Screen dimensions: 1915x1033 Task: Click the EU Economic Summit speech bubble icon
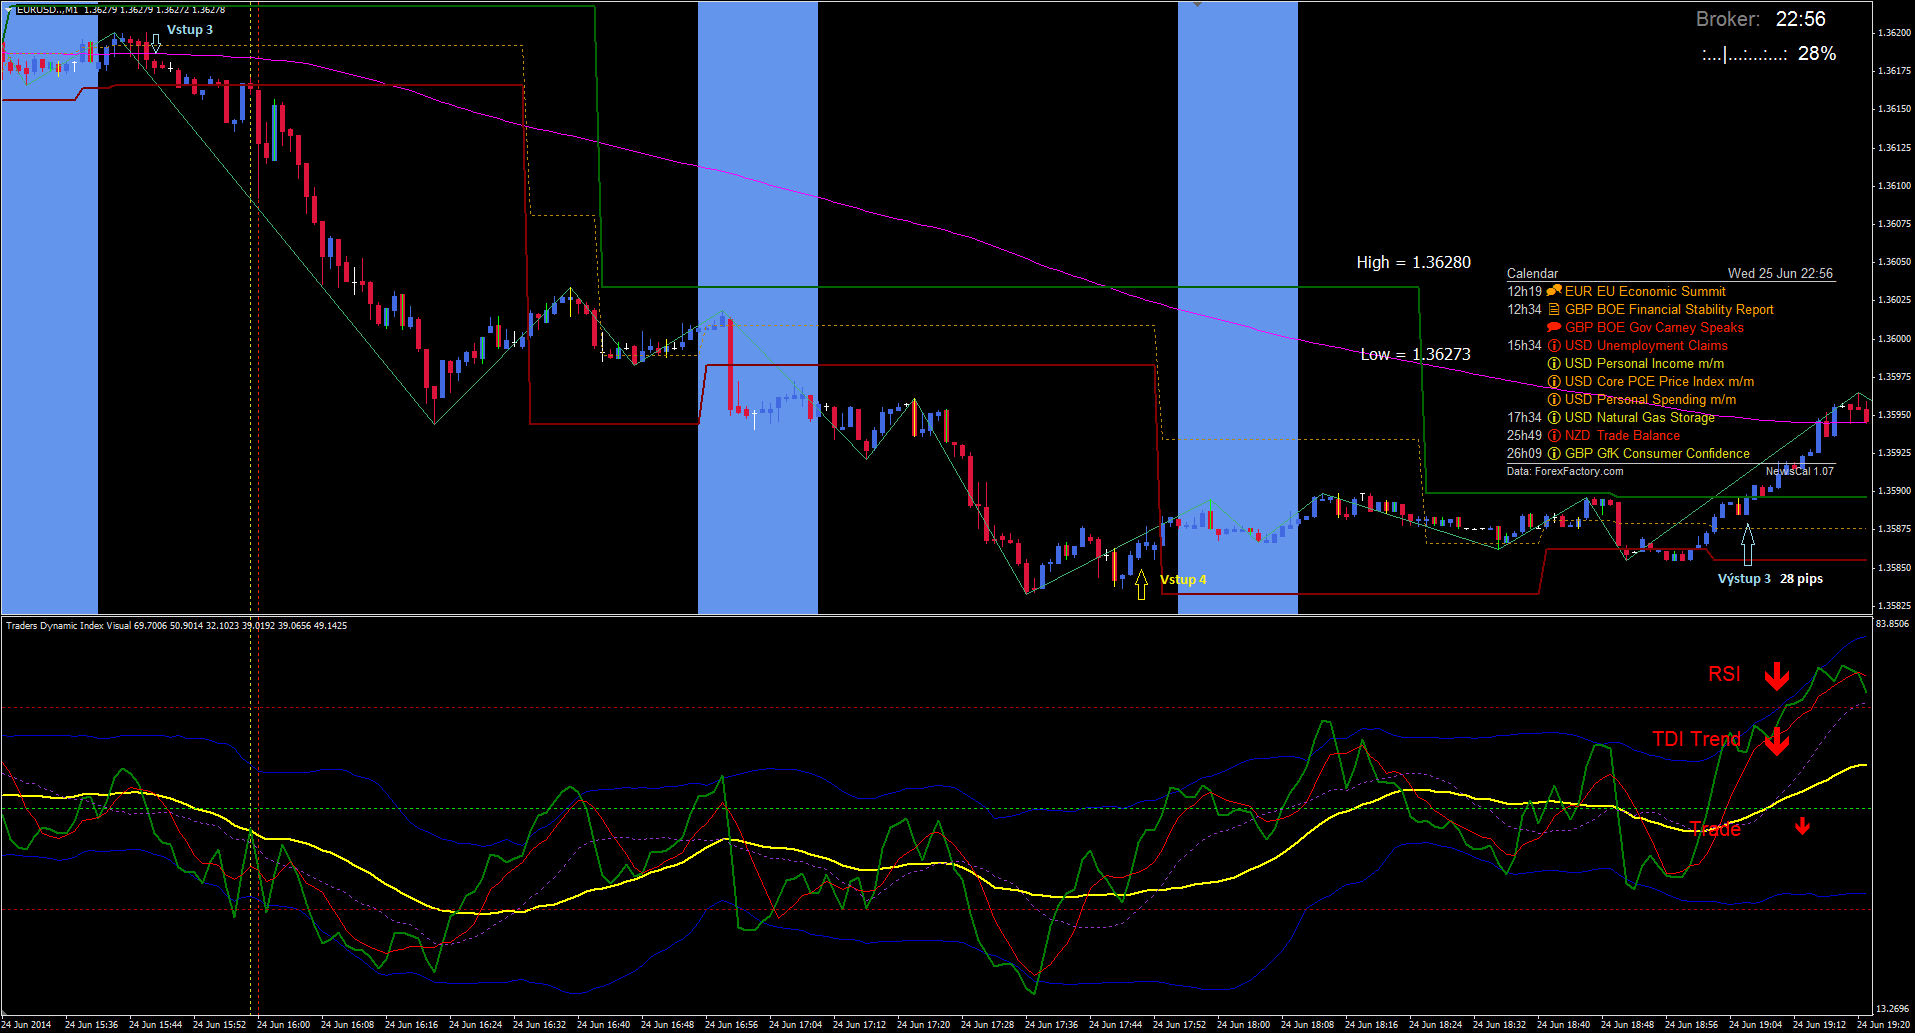1554,291
